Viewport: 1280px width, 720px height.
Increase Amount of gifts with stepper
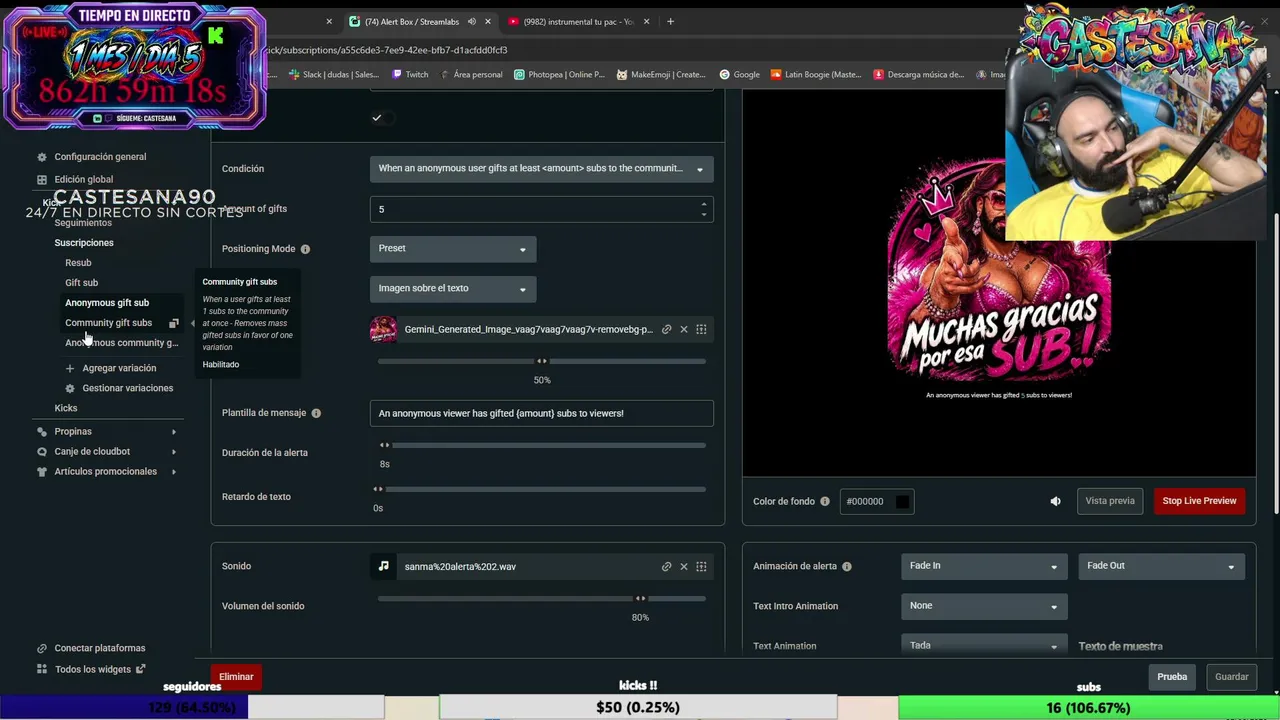pos(704,204)
